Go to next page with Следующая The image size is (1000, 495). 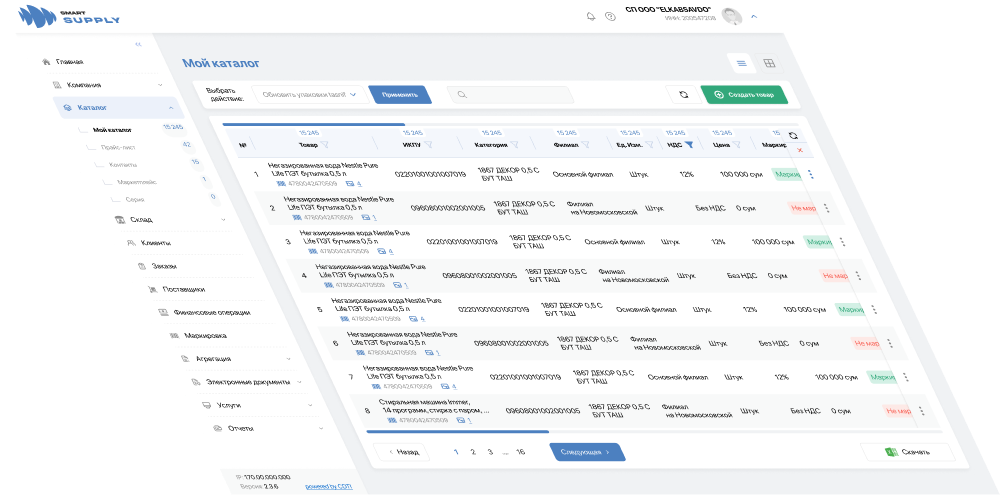tap(587, 452)
